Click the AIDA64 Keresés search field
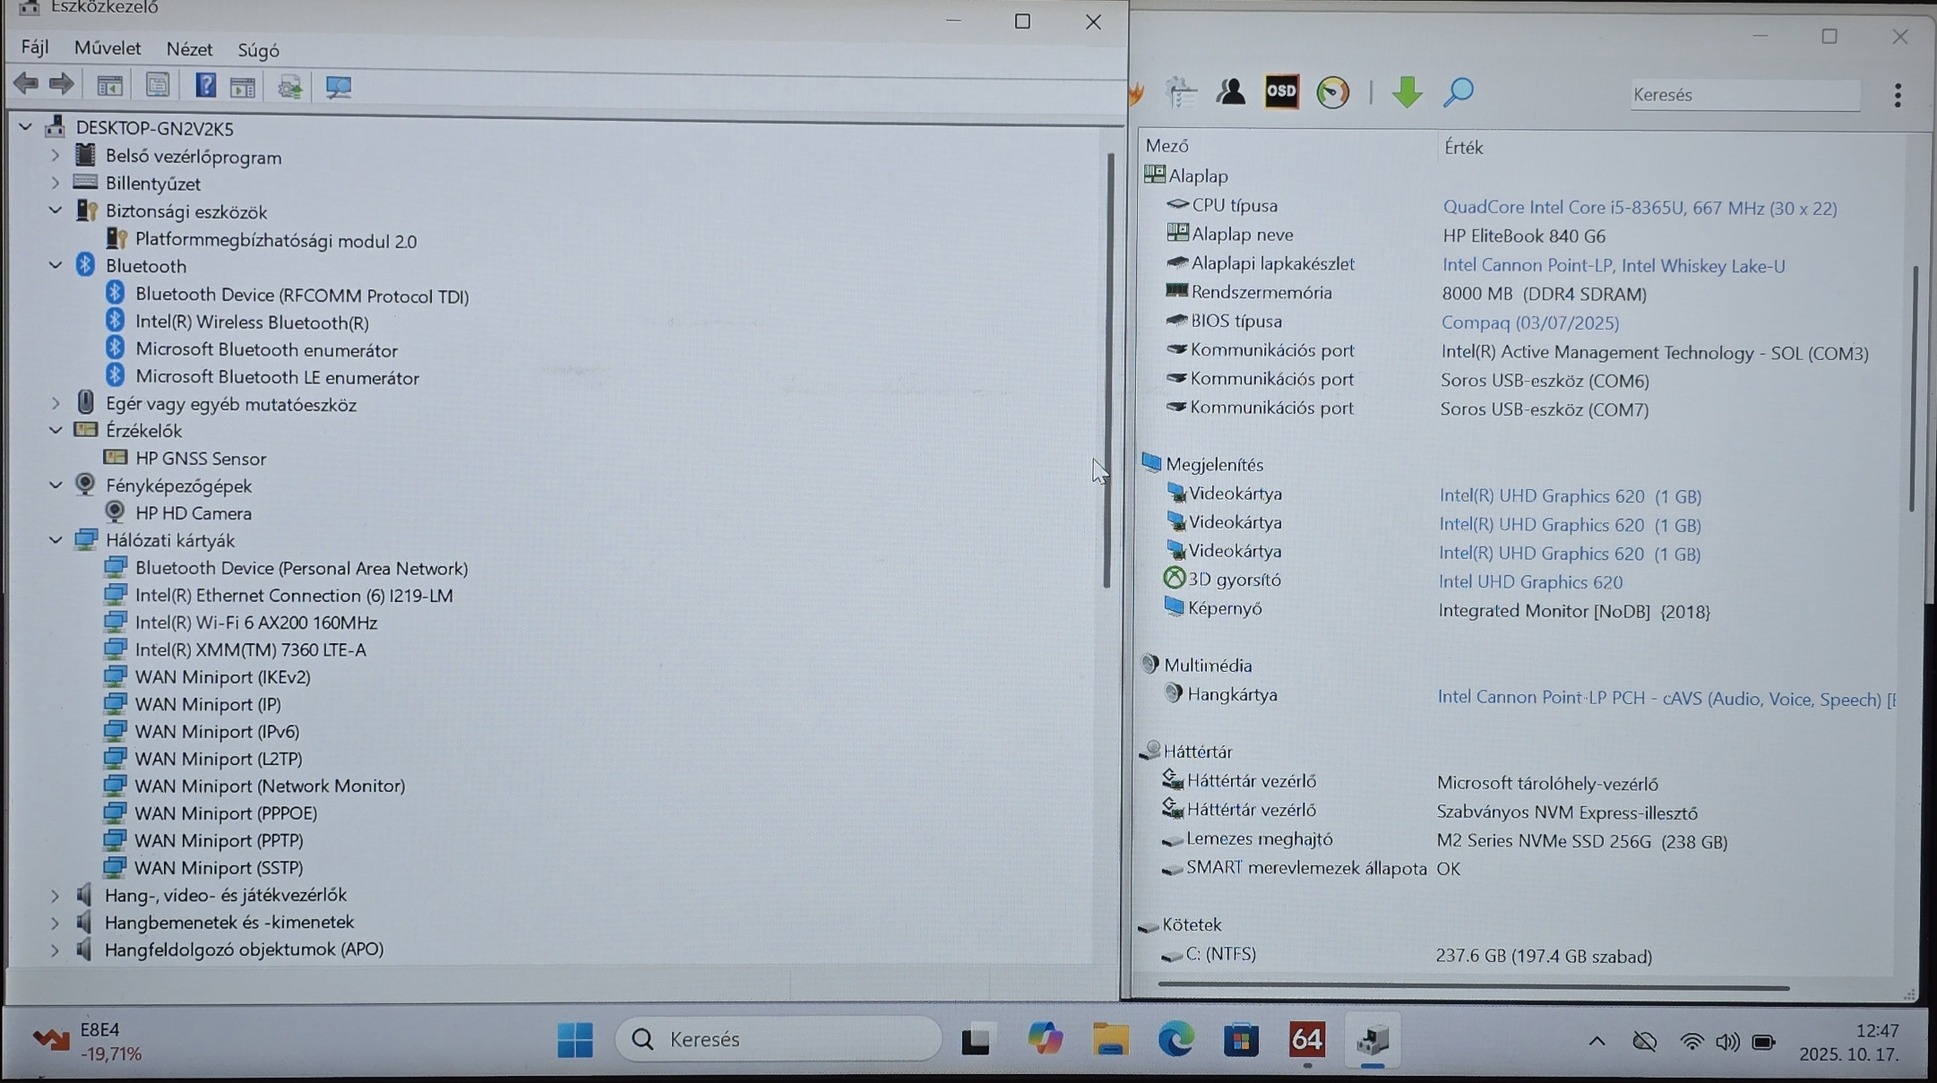This screenshot has height=1083, width=1937. [x=1743, y=95]
